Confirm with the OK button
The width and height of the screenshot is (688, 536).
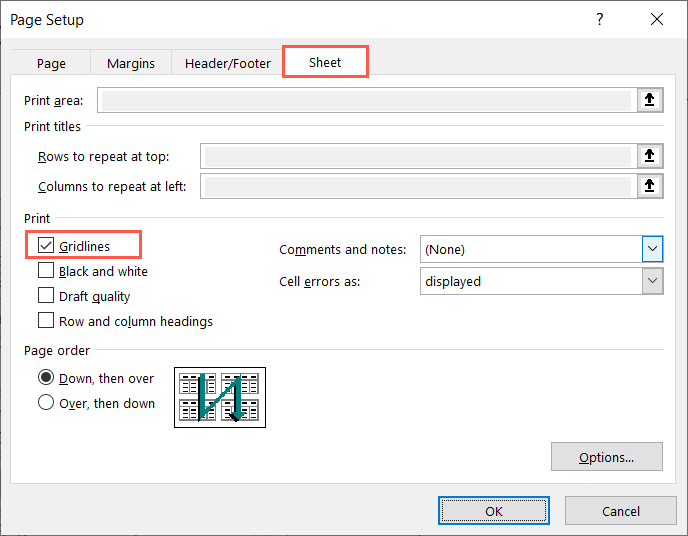494,511
